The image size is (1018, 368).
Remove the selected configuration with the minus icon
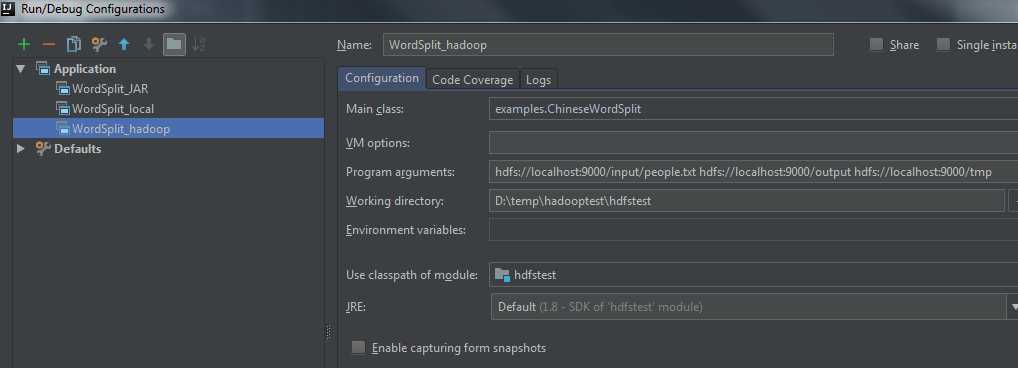click(x=49, y=44)
